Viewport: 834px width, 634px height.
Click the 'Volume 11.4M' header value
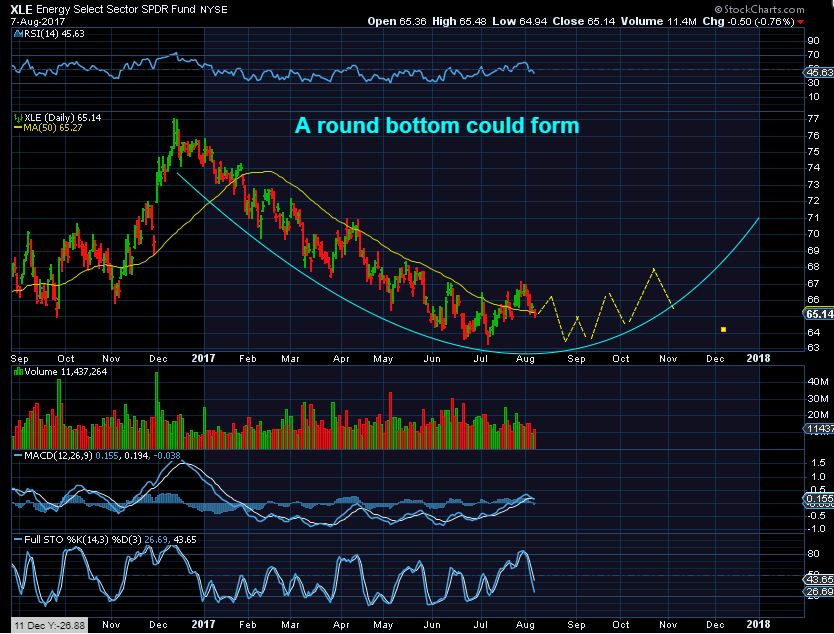[x=658, y=21]
